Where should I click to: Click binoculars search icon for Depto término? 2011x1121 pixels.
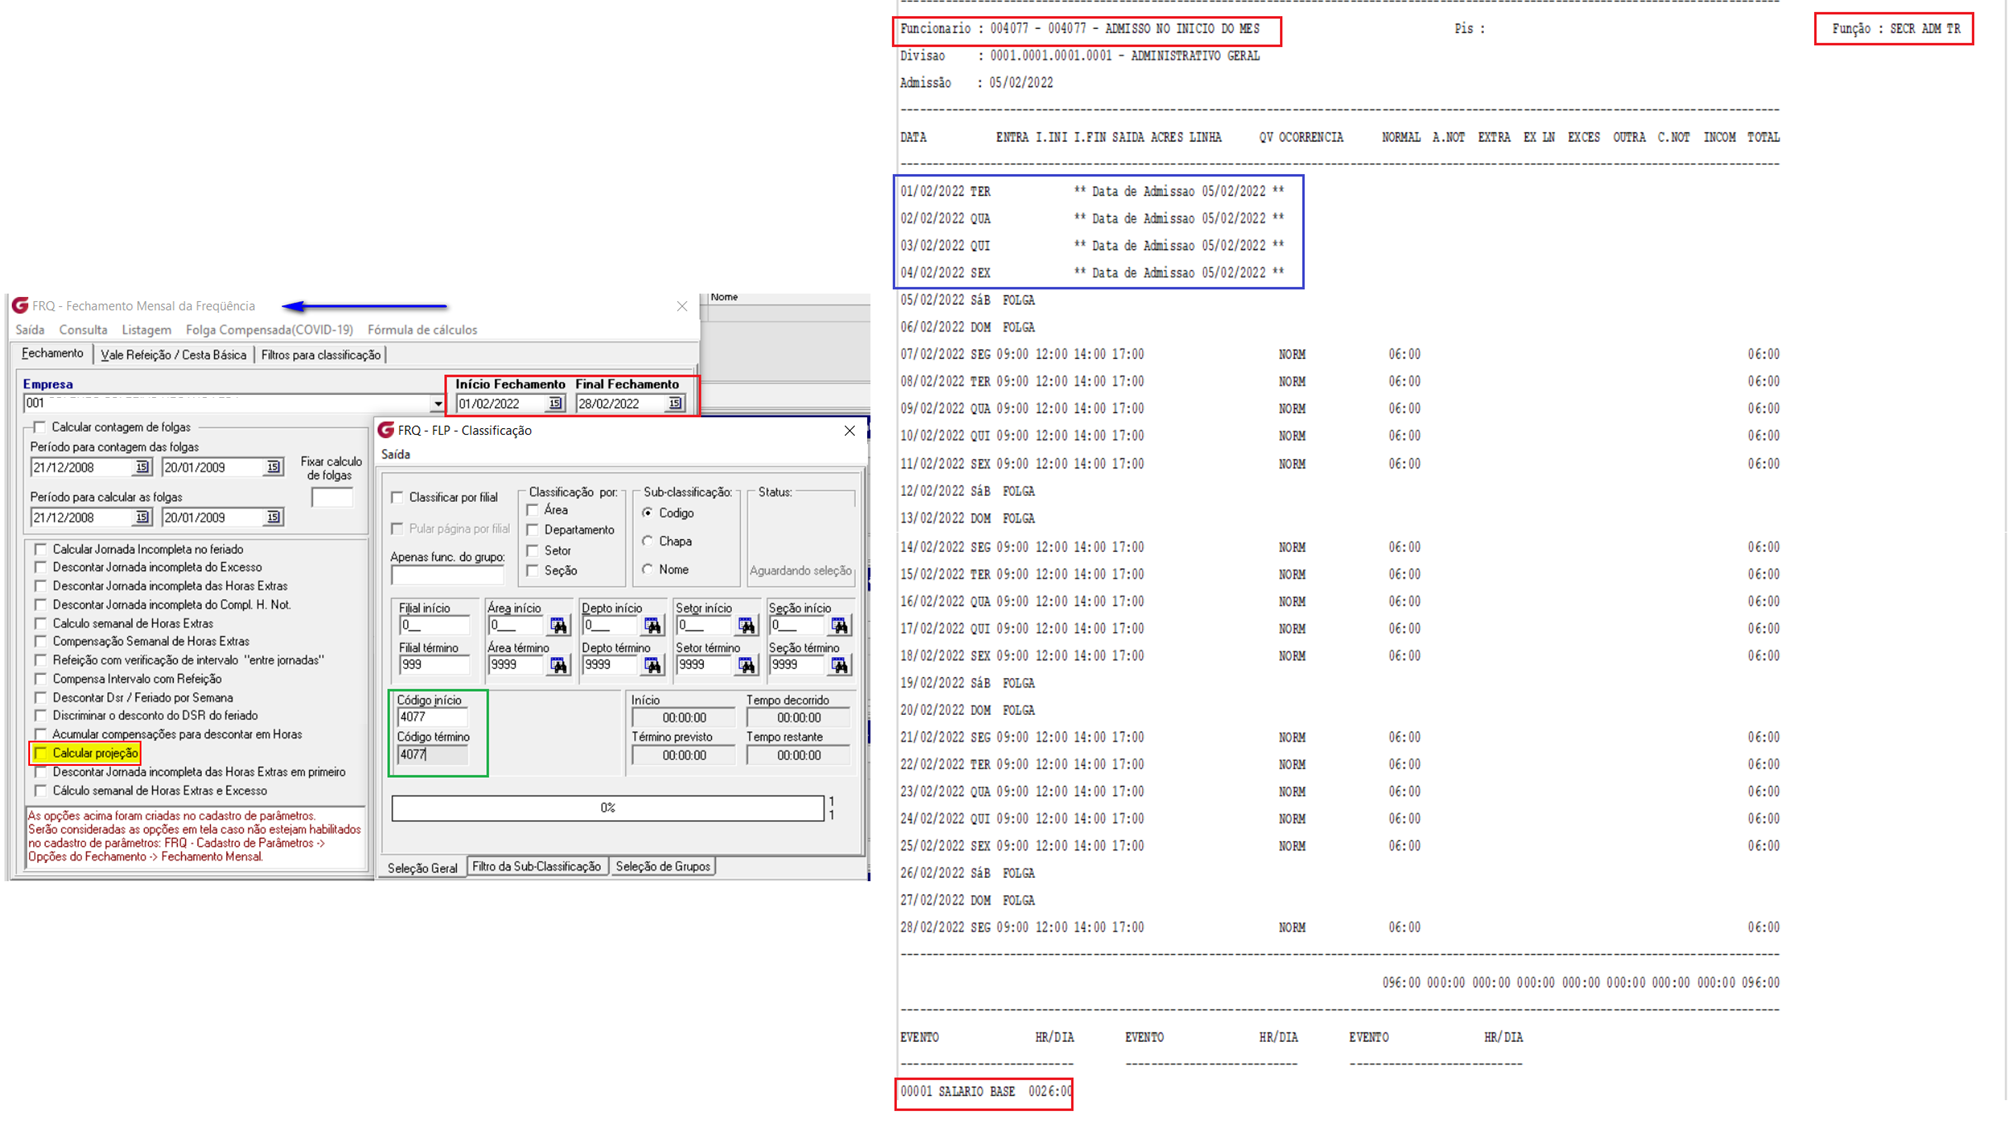[652, 665]
